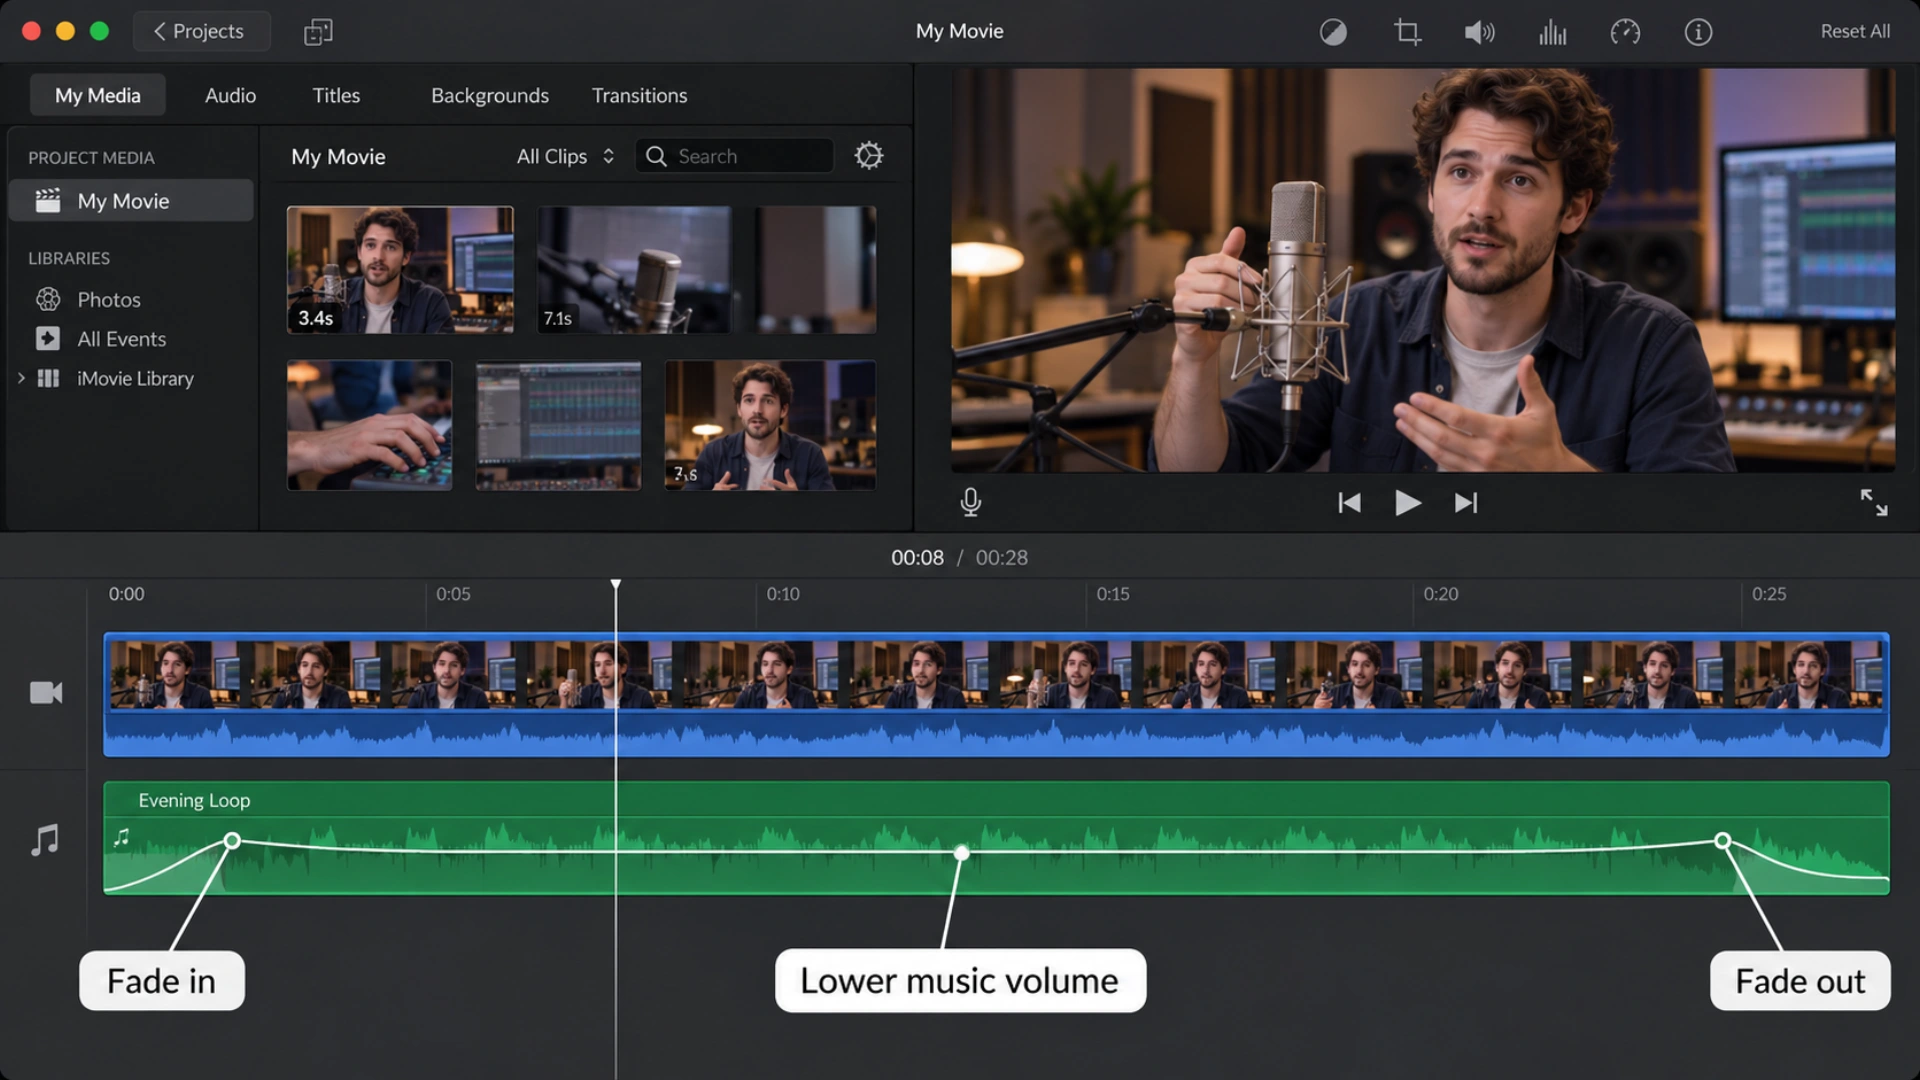Screen dimensions: 1920x1080
Task: Open the color balance tool
Action: [x=1333, y=32]
